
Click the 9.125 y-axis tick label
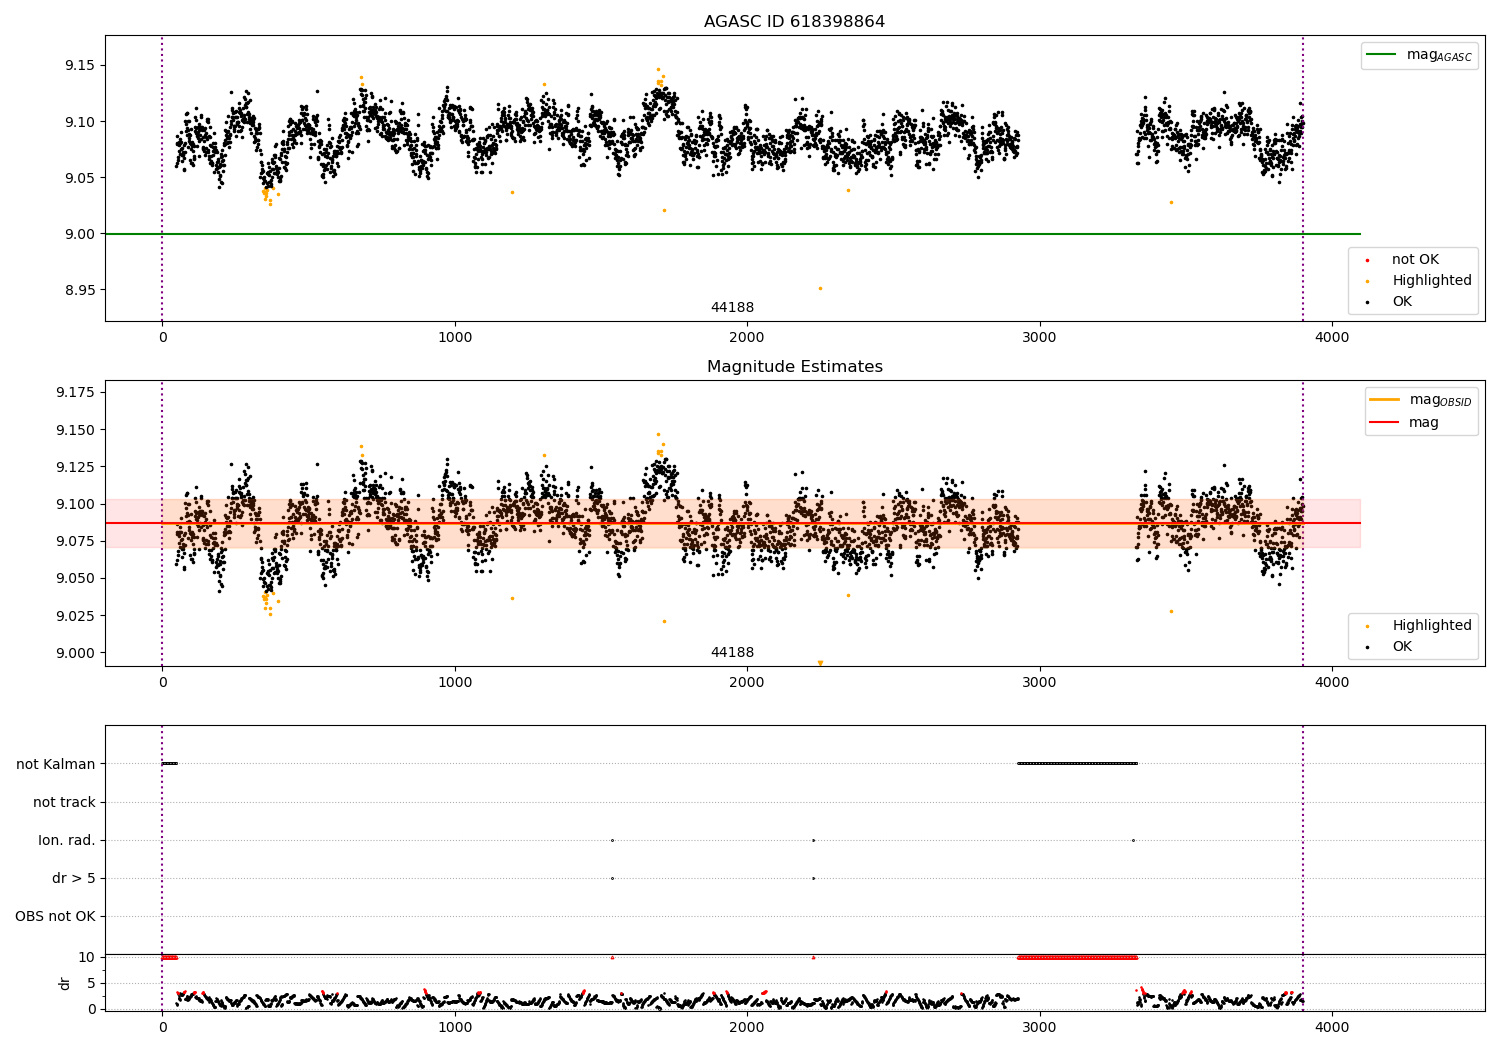pyautogui.click(x=75, y=467)
